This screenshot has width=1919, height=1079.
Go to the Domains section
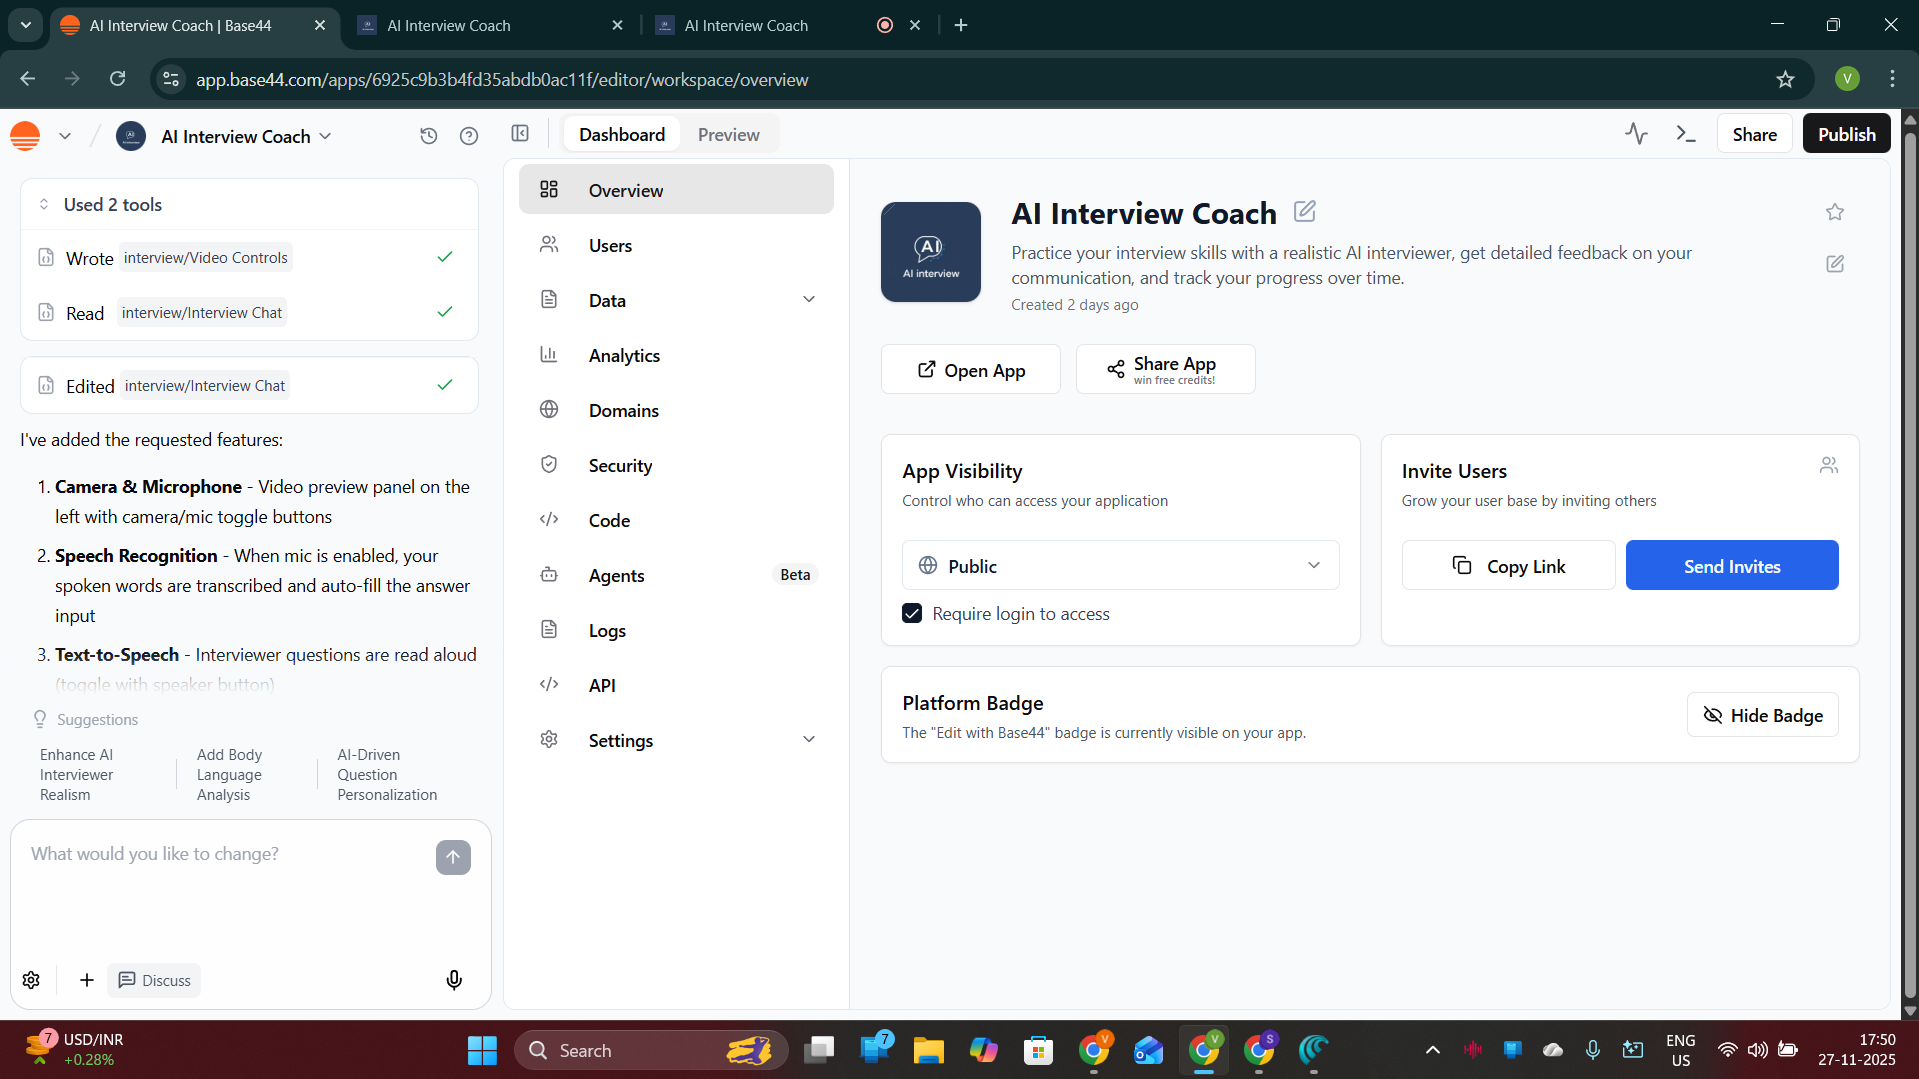(x=676, y=411)
